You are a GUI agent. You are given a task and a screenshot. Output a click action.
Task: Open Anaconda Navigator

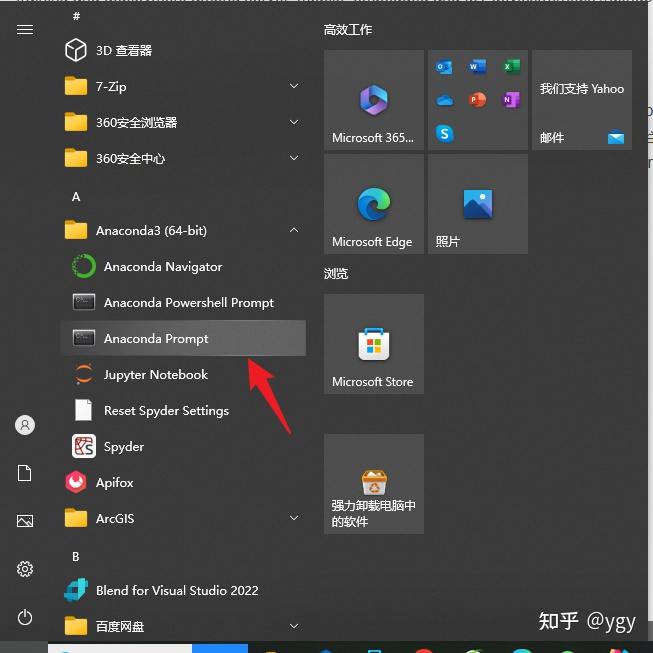pos(183,267)
